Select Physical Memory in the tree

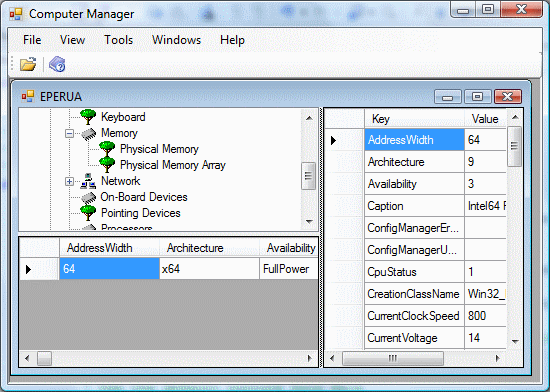[159, 149]
